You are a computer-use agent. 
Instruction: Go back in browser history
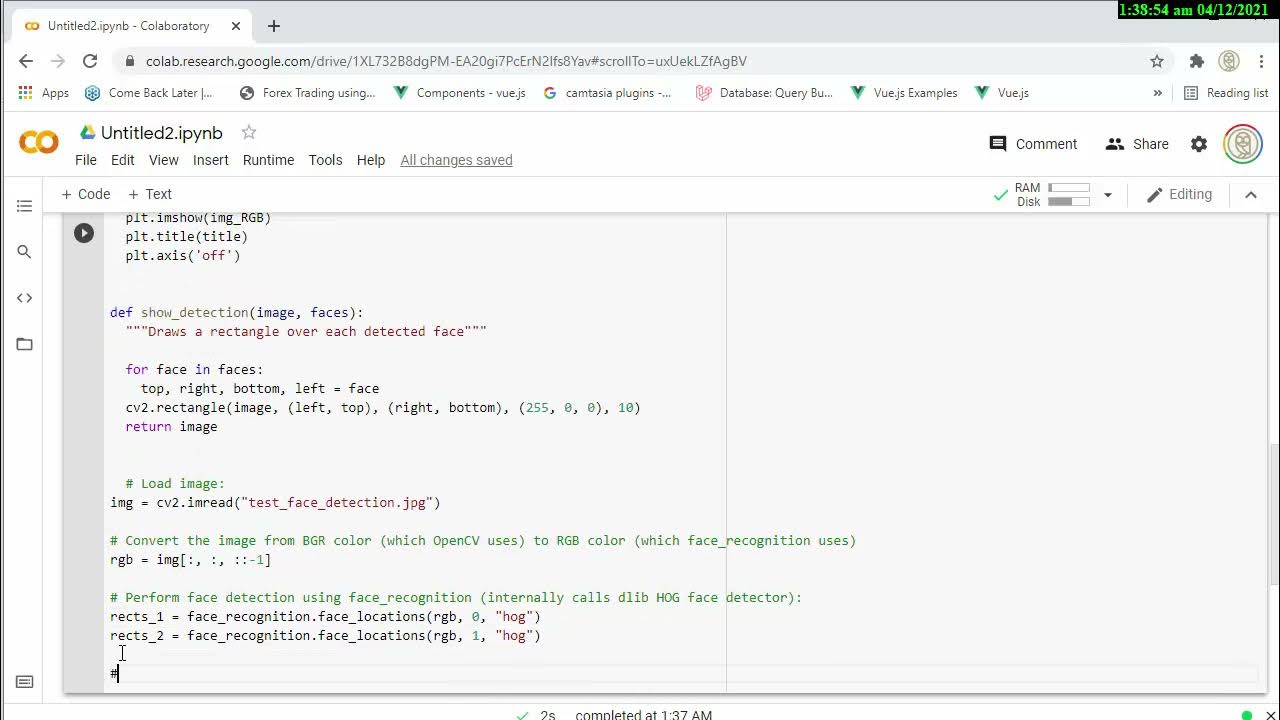coord(26,61)
